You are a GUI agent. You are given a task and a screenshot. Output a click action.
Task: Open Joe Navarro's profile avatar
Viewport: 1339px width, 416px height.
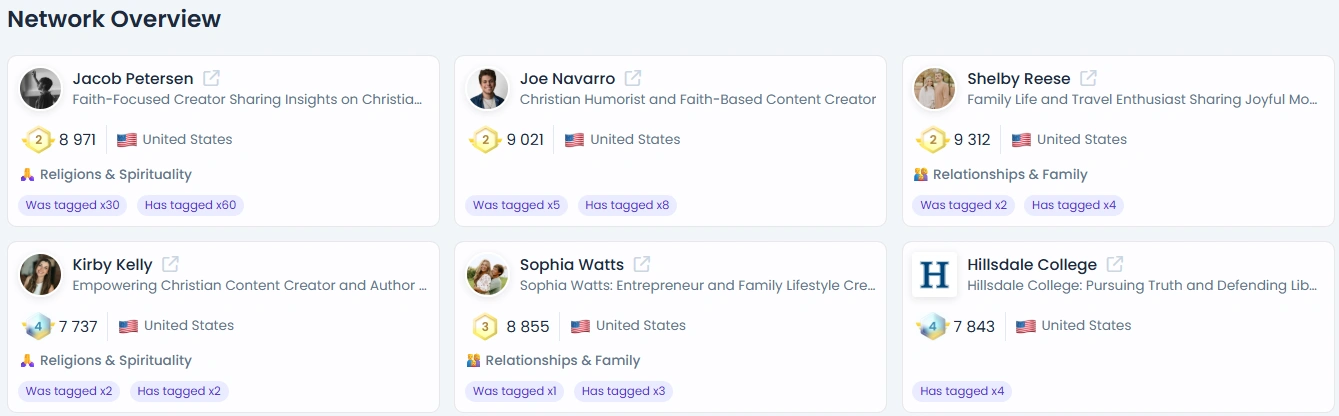tap(488, 89)
